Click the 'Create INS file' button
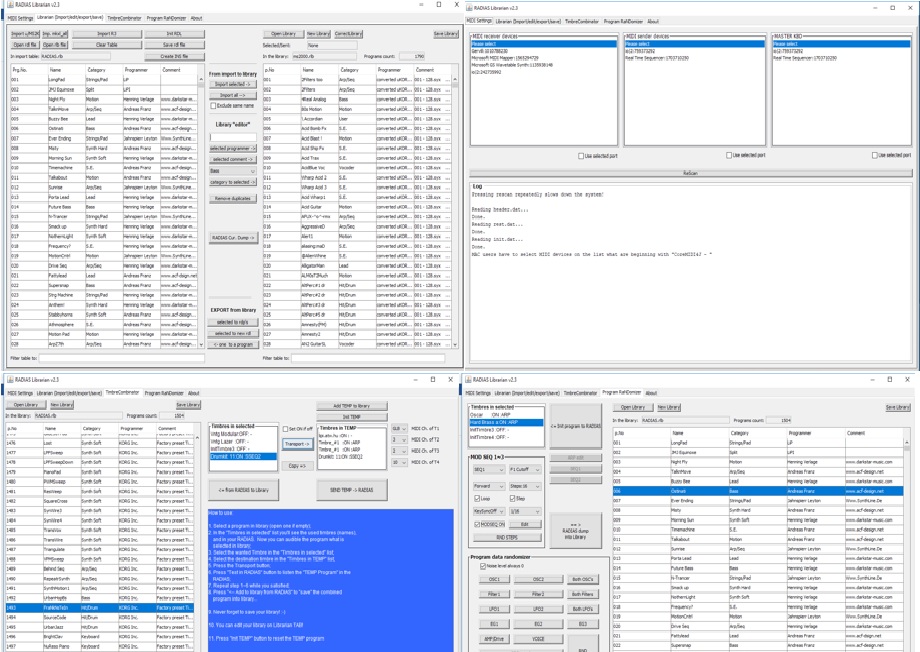Viewport: 920px width, 652px height. 174,56
